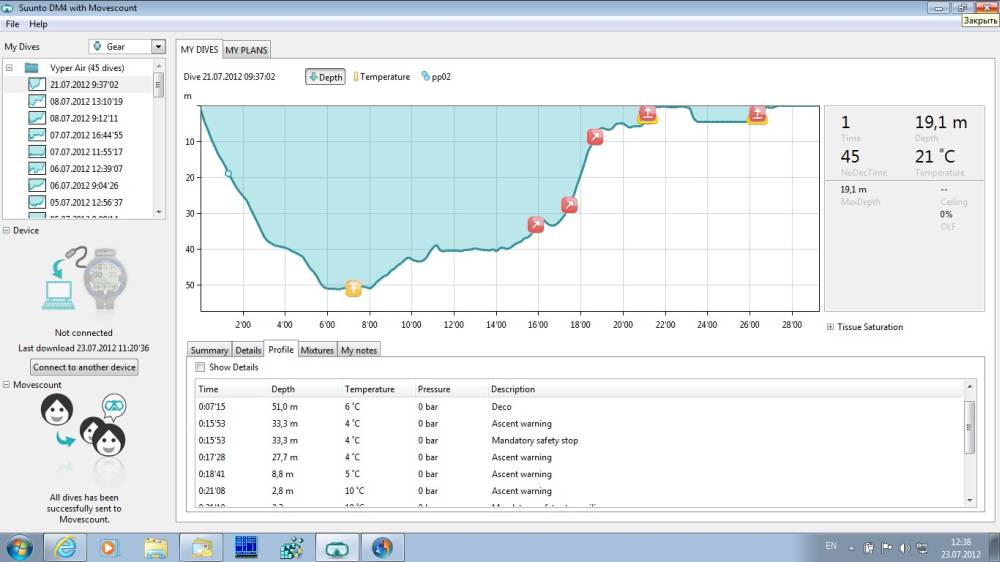Select the dive 08.07.2012 13:10'19

coord(86,101)
